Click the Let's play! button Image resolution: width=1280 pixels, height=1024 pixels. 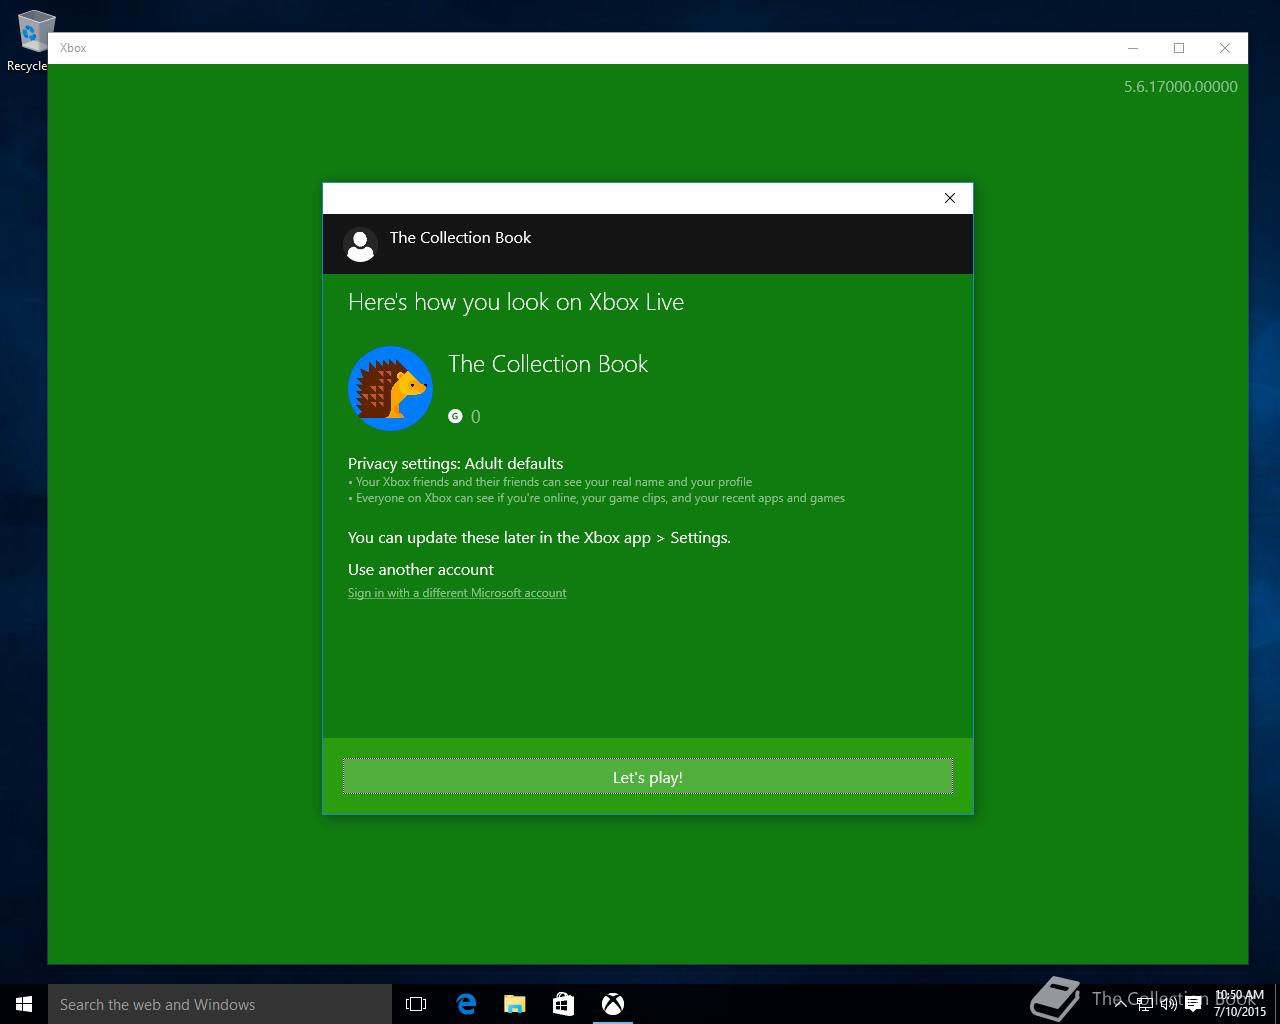pos(648,777)
